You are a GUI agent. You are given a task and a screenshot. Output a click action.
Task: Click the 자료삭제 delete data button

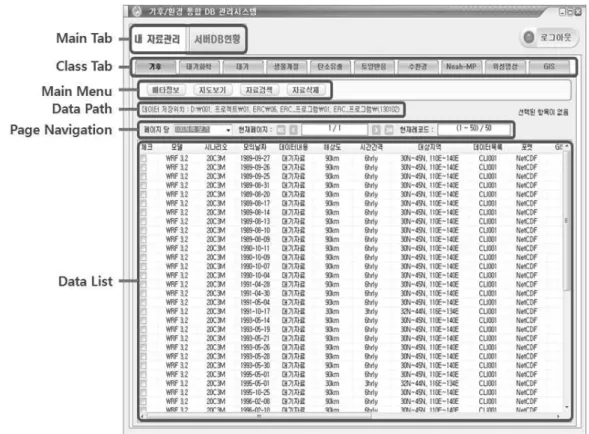point(305,90)
